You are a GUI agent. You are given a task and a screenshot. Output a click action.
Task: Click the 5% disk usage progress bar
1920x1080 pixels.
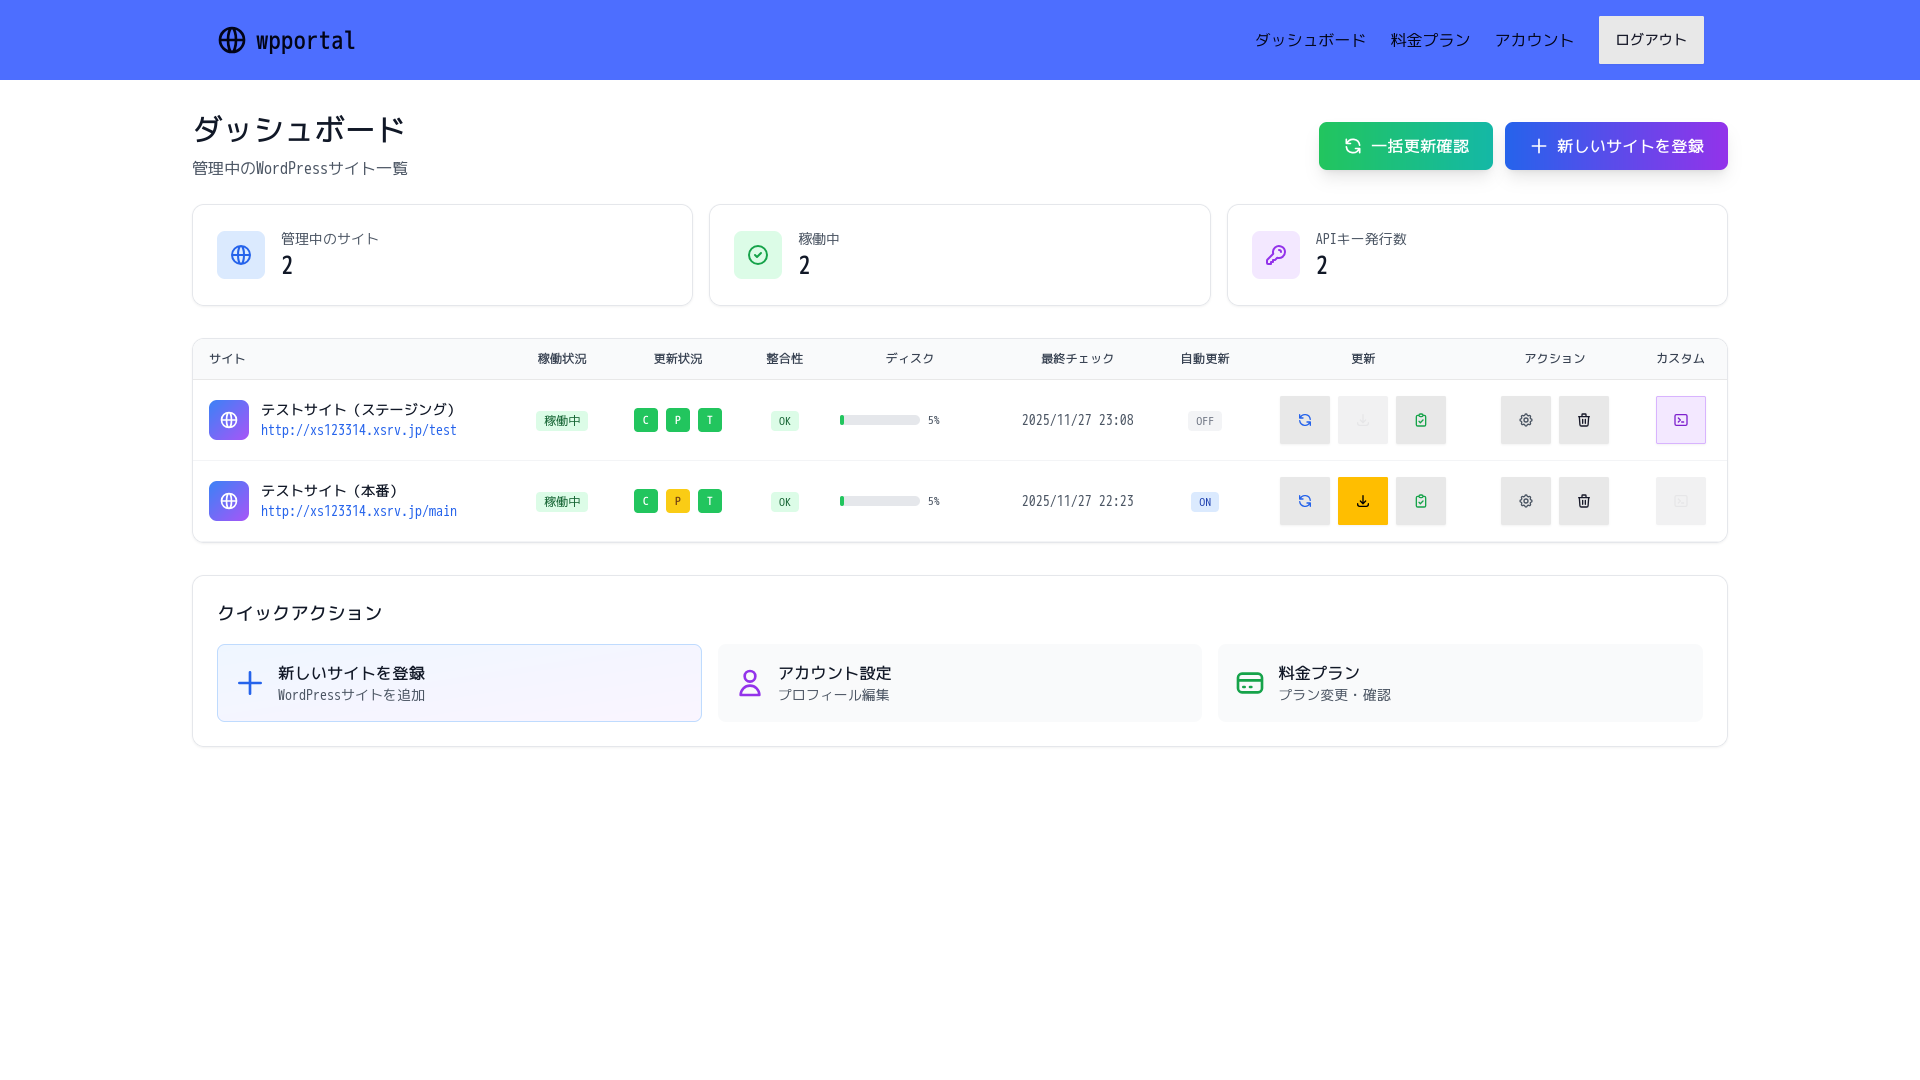pyautogui.click(x=880, y=420)
